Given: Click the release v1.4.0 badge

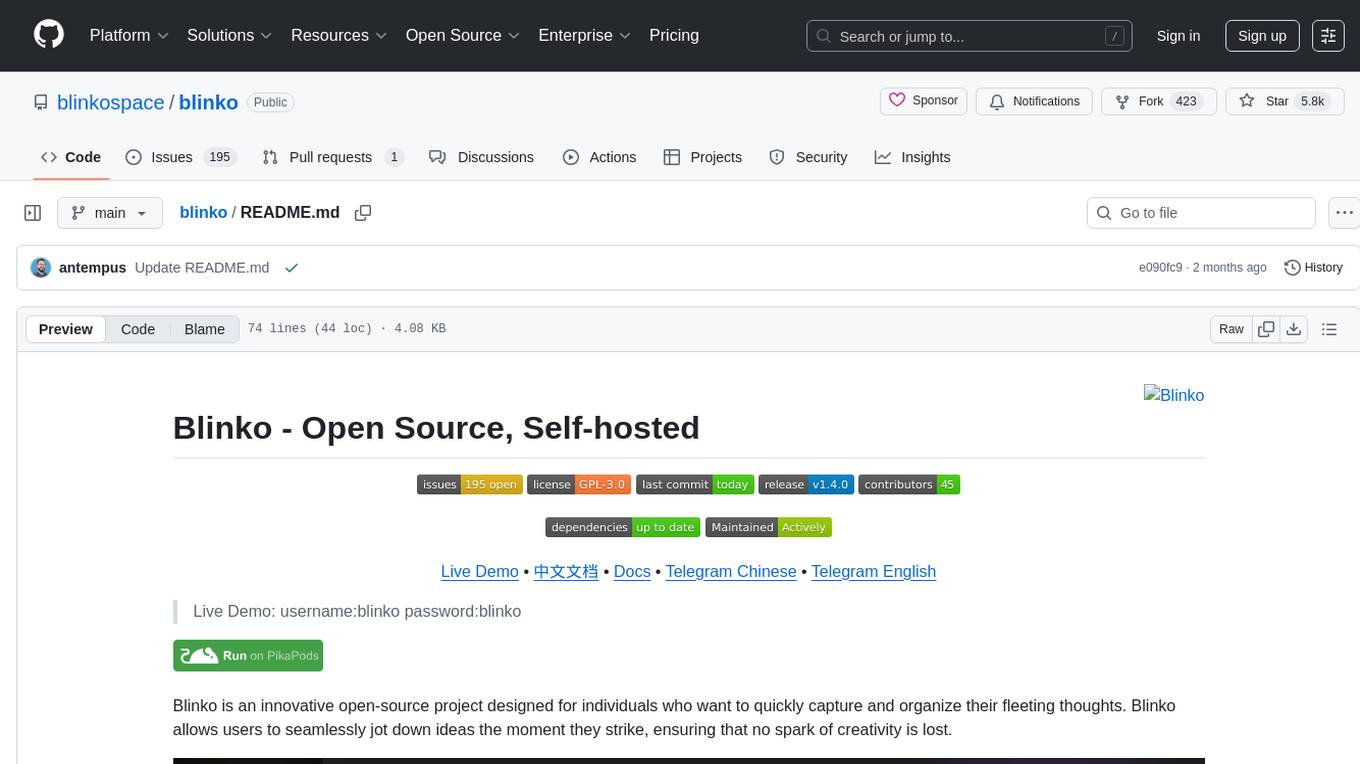Looking at the screenshot, I should 806,484.
